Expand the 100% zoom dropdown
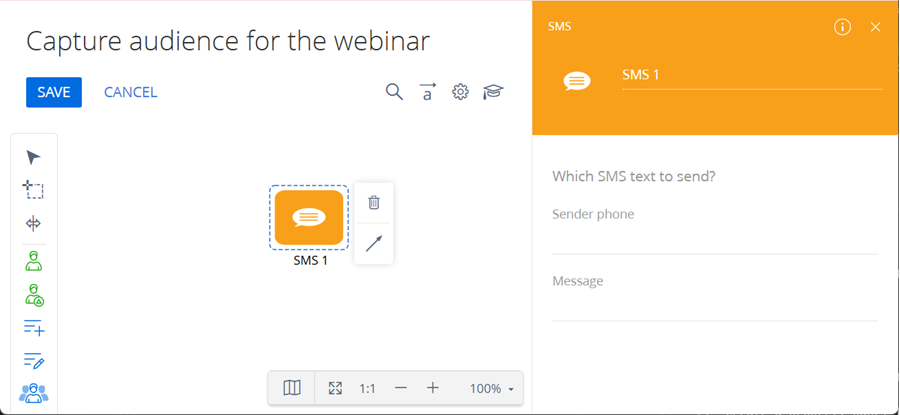900x415 pixels. click(x=492, y=388)
